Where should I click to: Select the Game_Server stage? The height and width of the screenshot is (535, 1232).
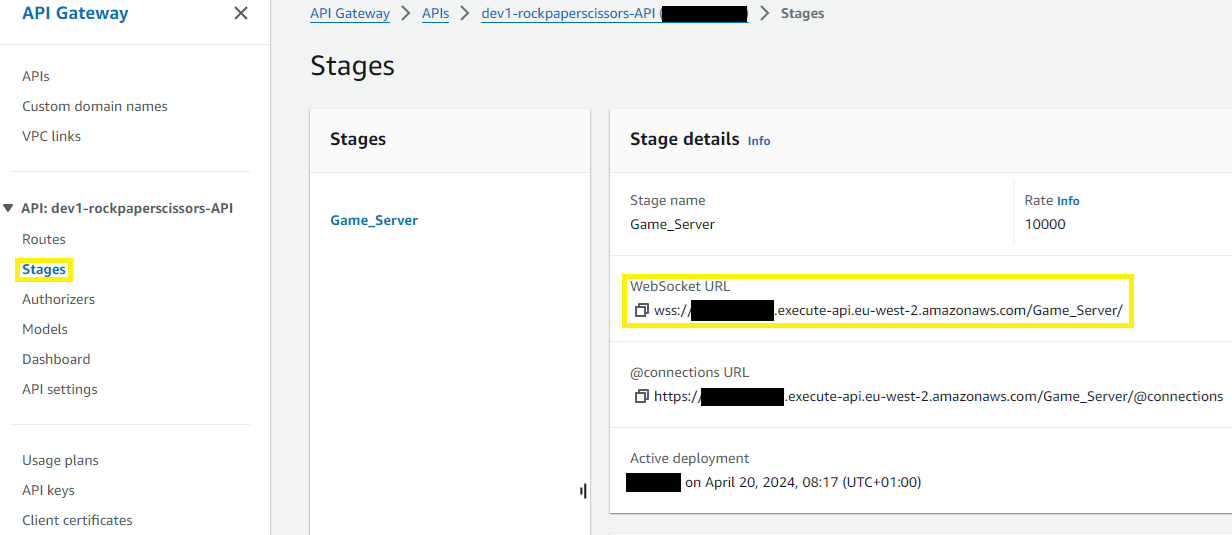click(374, 220)
